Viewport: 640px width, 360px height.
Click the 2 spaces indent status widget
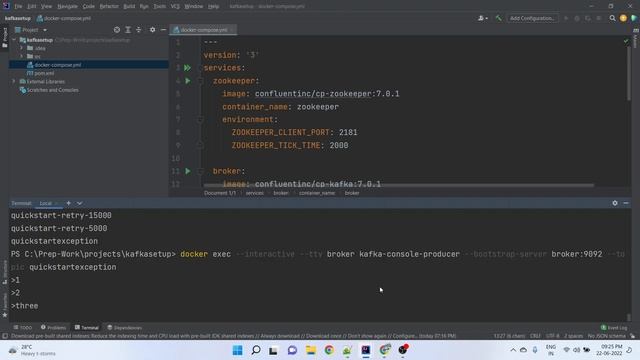(573, 336)
